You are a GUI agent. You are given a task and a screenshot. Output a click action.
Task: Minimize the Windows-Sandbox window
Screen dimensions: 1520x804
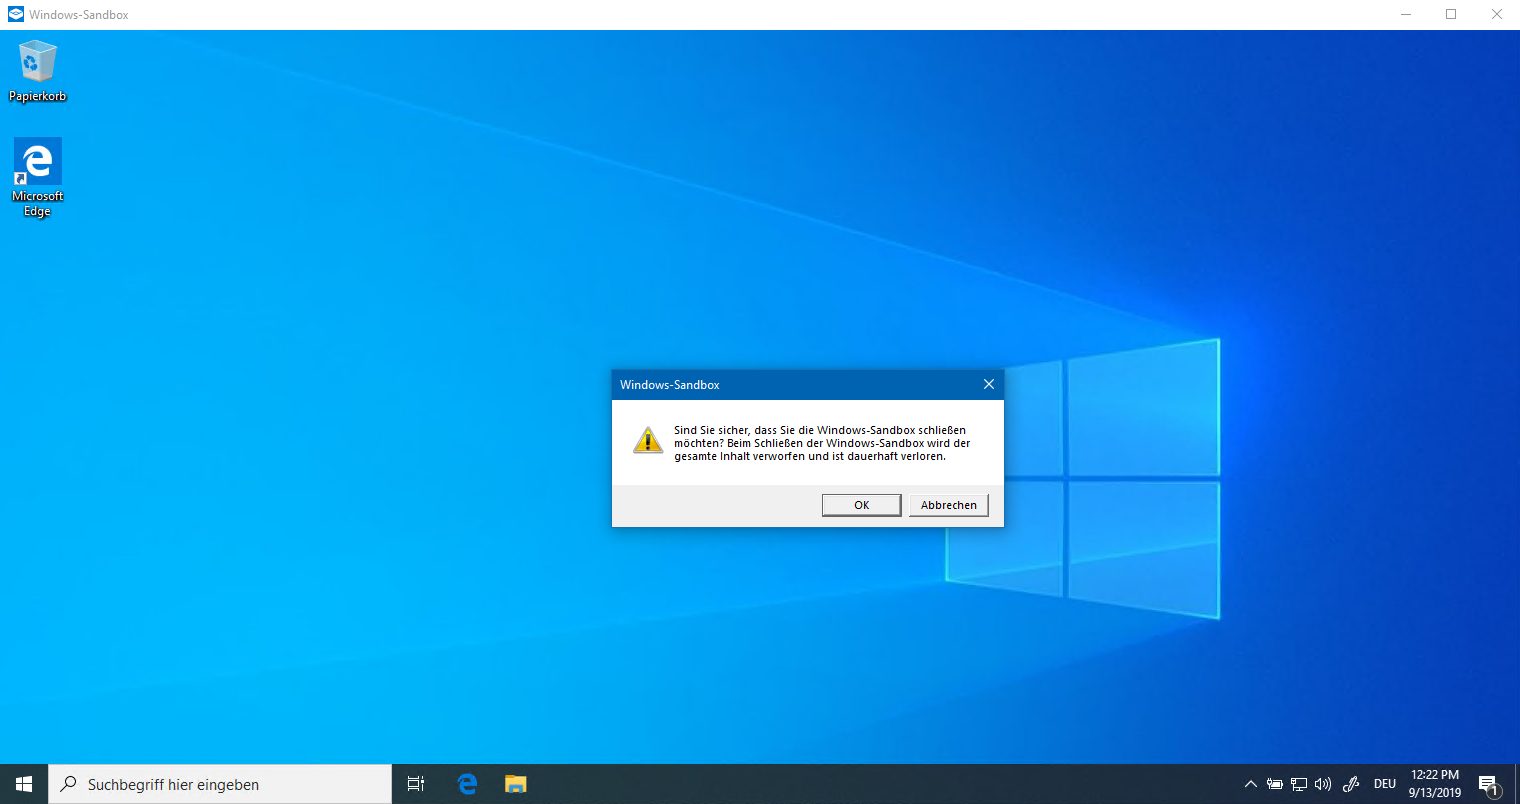pyautogui.click(x=1405, y=14)
